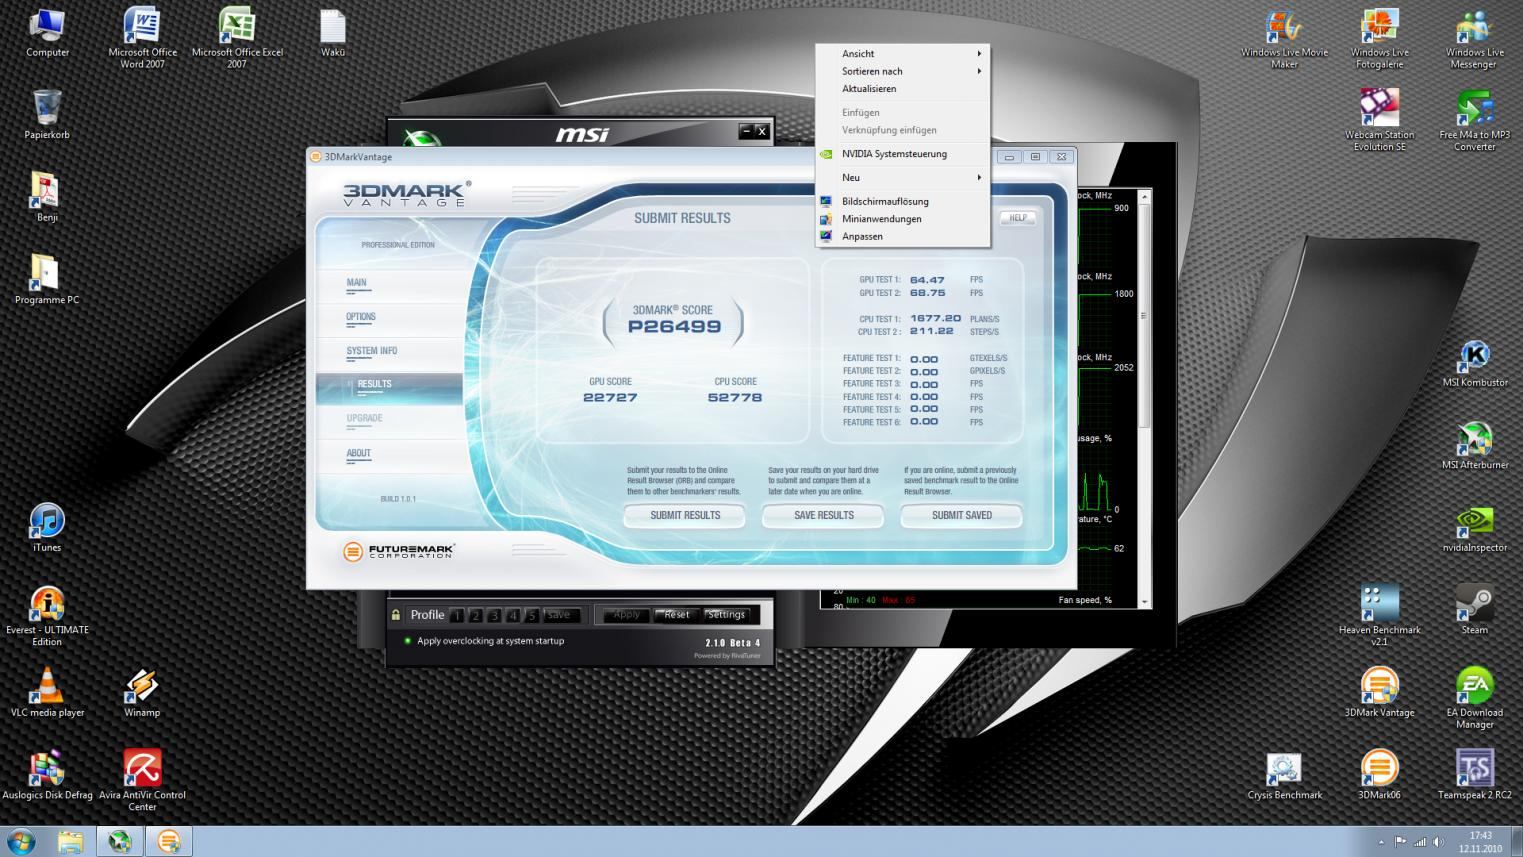Launch Teamspeak 2 RC2 shortcut
1523x857 pixels.
click(1474, 776)
